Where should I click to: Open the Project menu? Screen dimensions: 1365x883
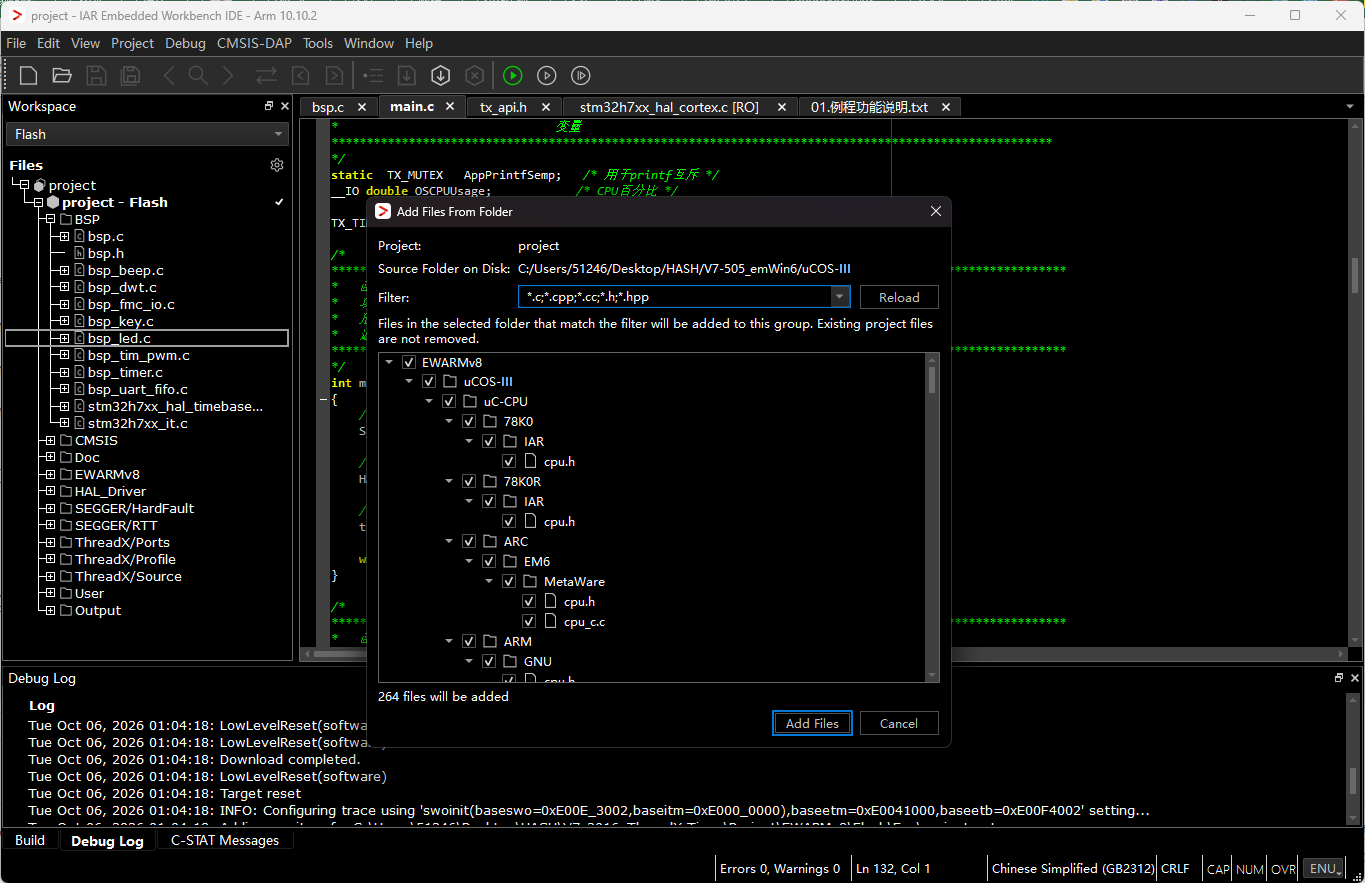[x=132, y=43]
